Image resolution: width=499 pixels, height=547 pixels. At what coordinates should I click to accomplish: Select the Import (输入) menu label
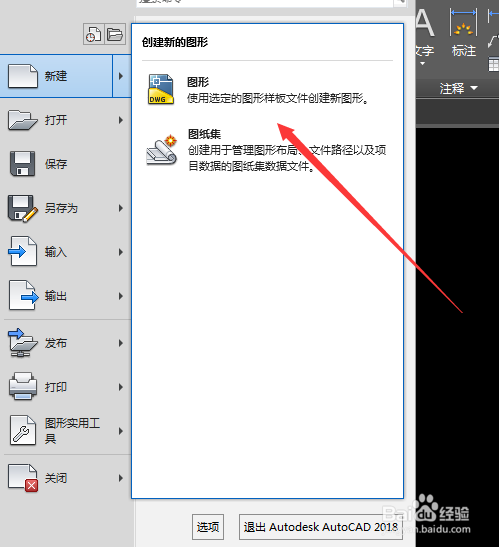tap(56, 252)
